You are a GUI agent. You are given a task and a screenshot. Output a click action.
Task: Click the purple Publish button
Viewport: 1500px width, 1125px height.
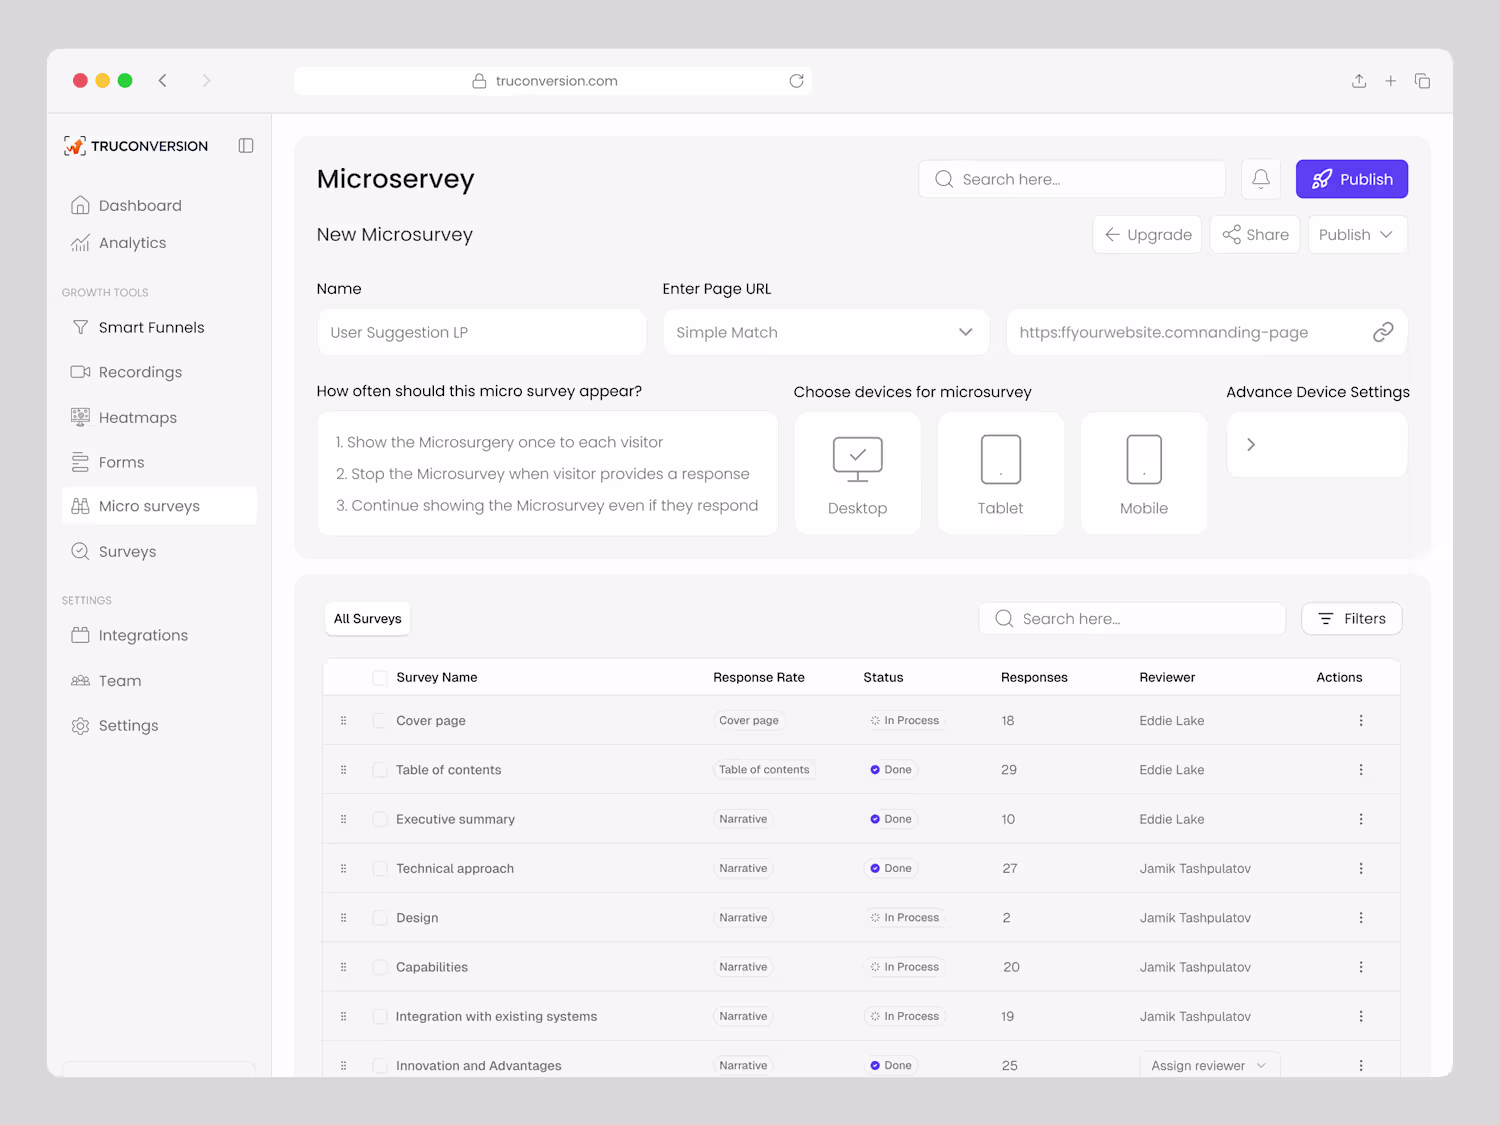tap(1352, 179)
